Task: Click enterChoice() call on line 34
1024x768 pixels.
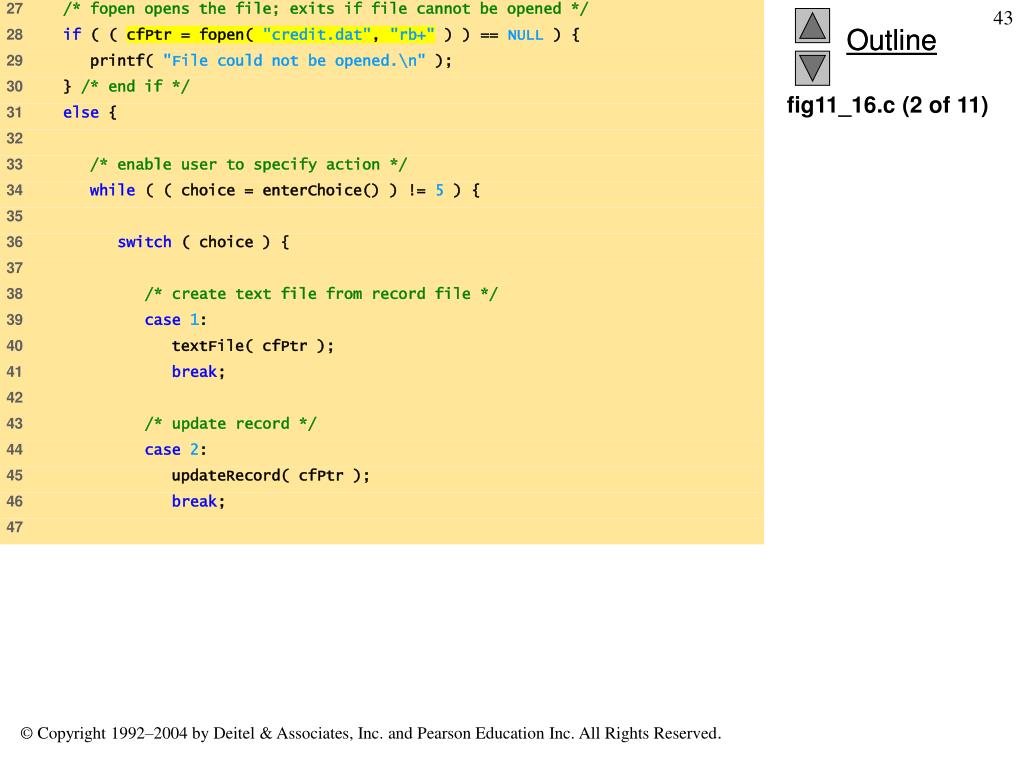Action: 321,190
